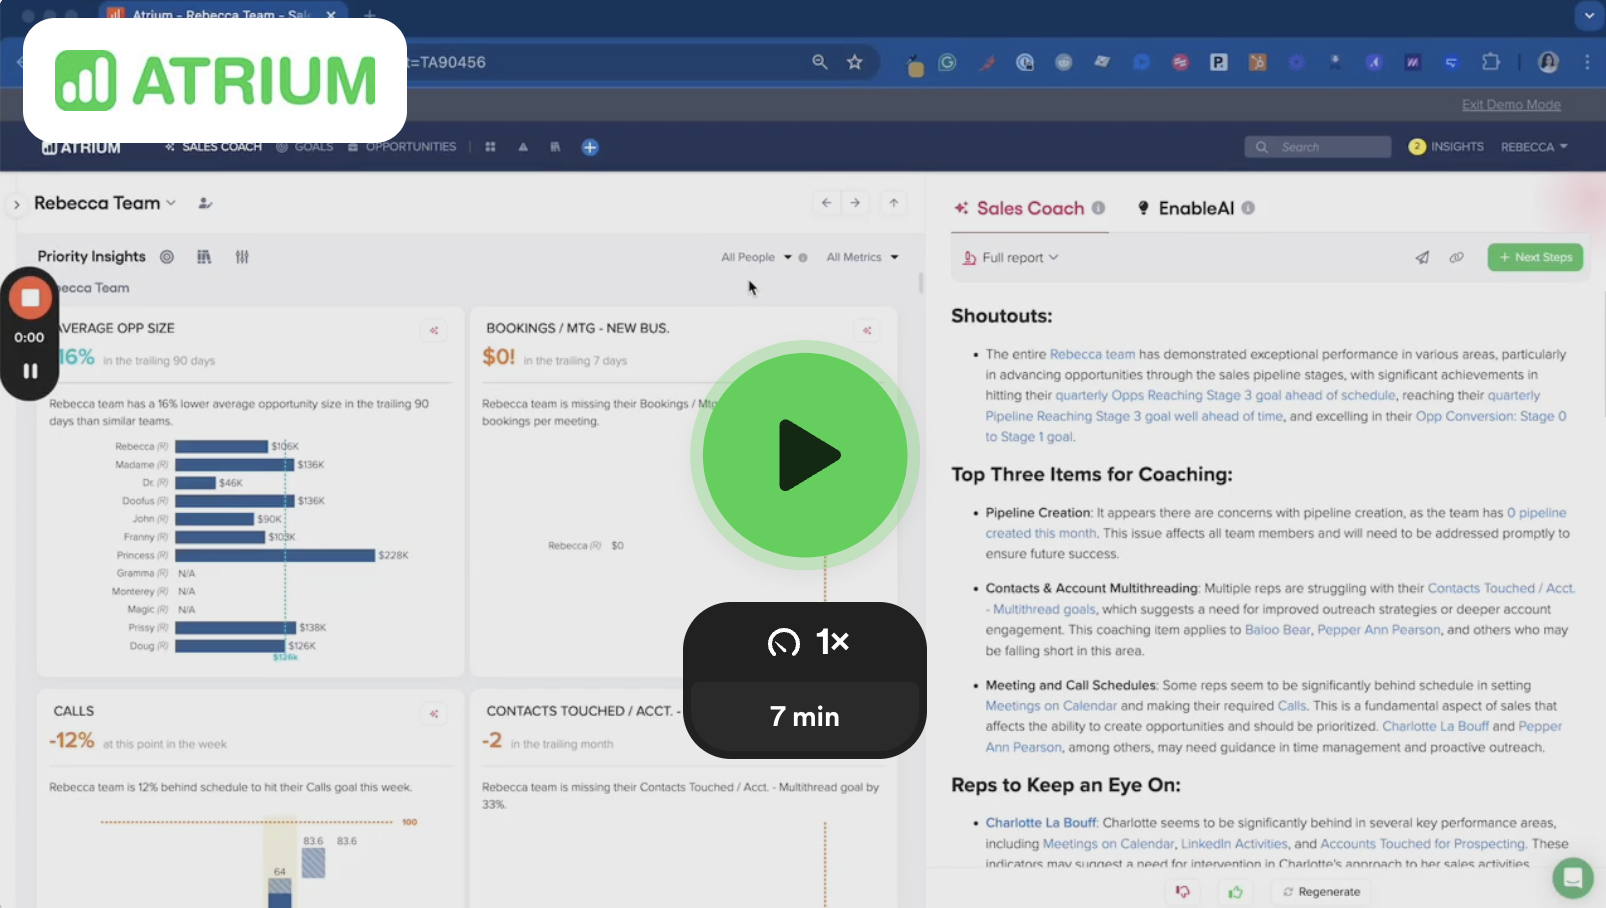Open the pipeline created this month link

pos(1276,523)
